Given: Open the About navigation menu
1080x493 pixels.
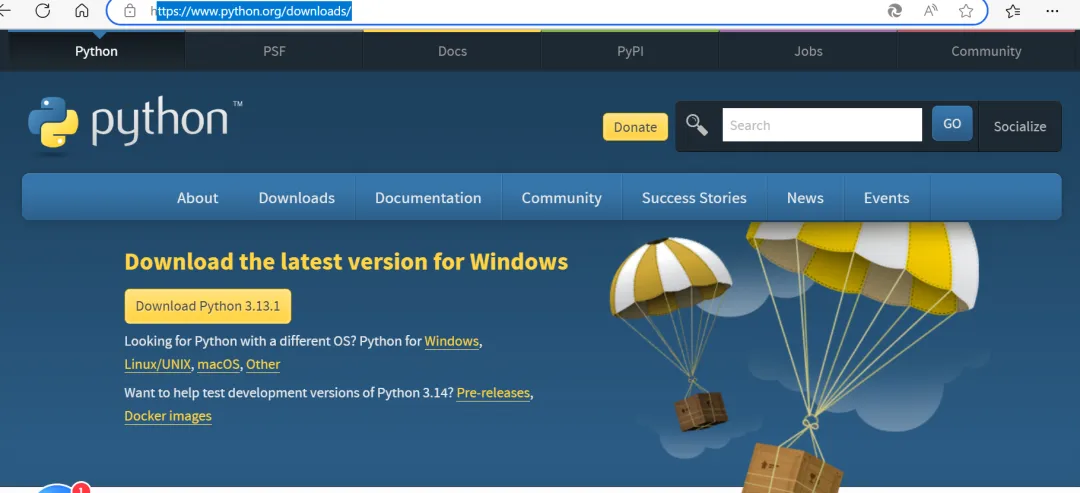Looking at the screenshot, I should click(198, 198).
